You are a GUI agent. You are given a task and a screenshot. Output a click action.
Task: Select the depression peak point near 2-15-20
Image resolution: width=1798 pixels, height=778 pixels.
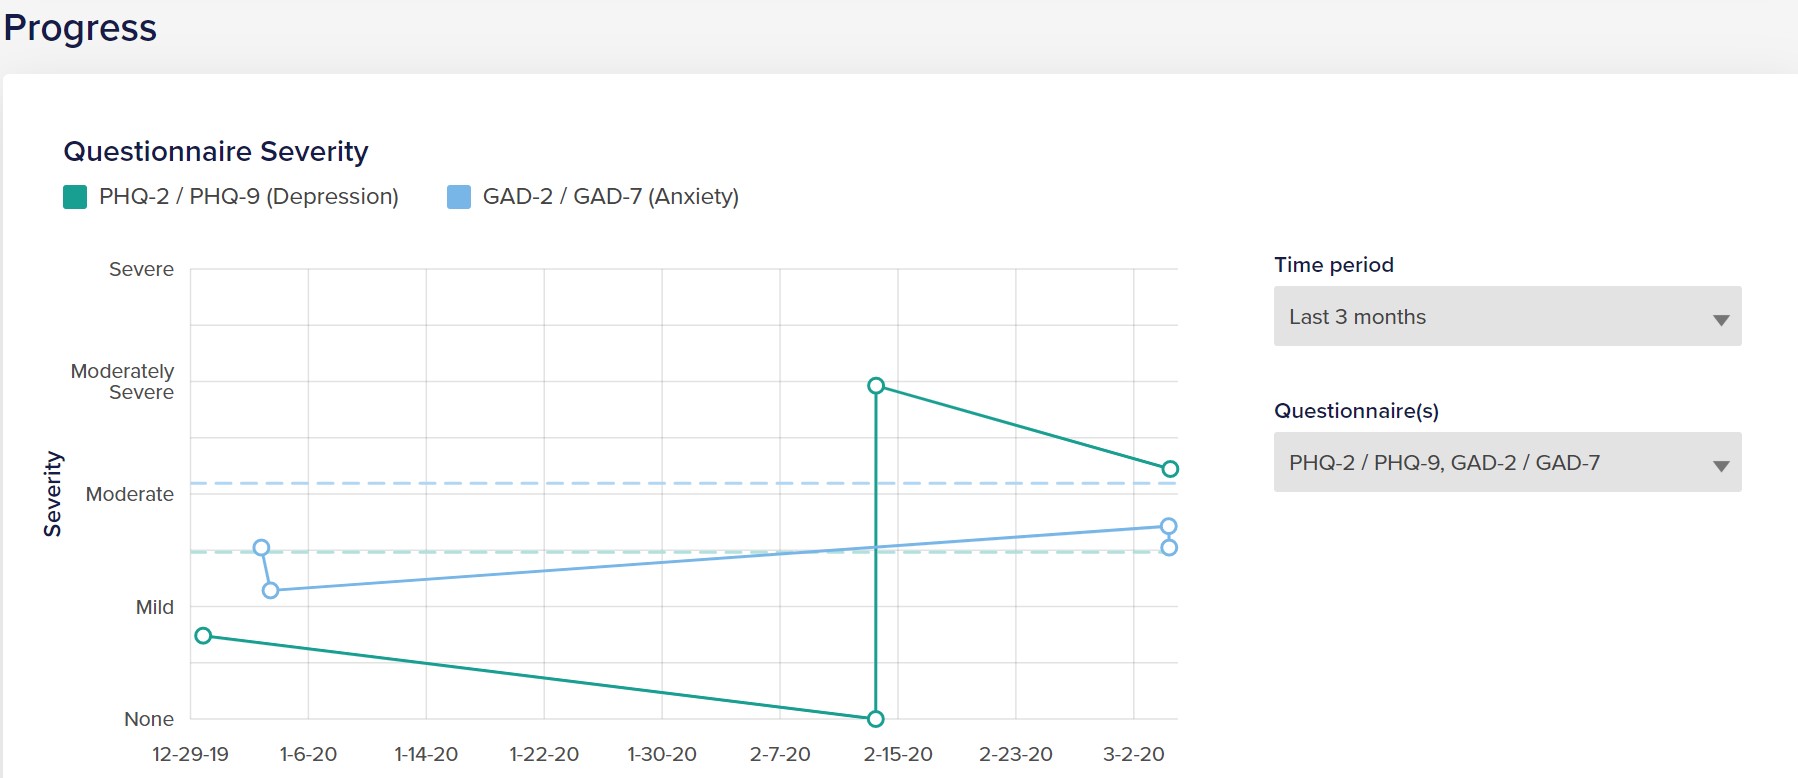pos(876,386)
